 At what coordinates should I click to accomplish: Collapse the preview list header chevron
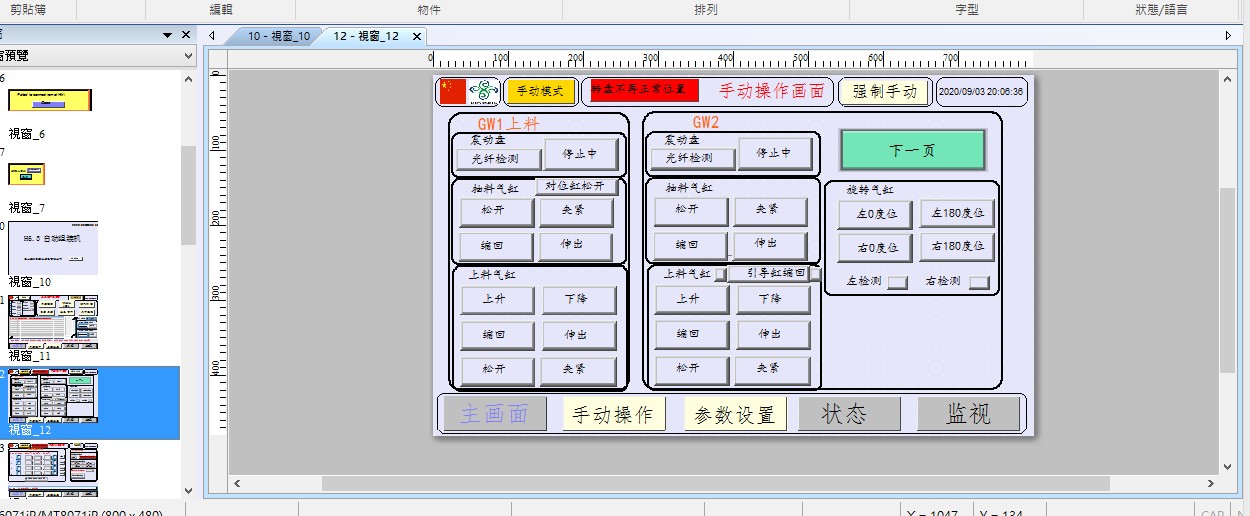(x=186, y=56)
